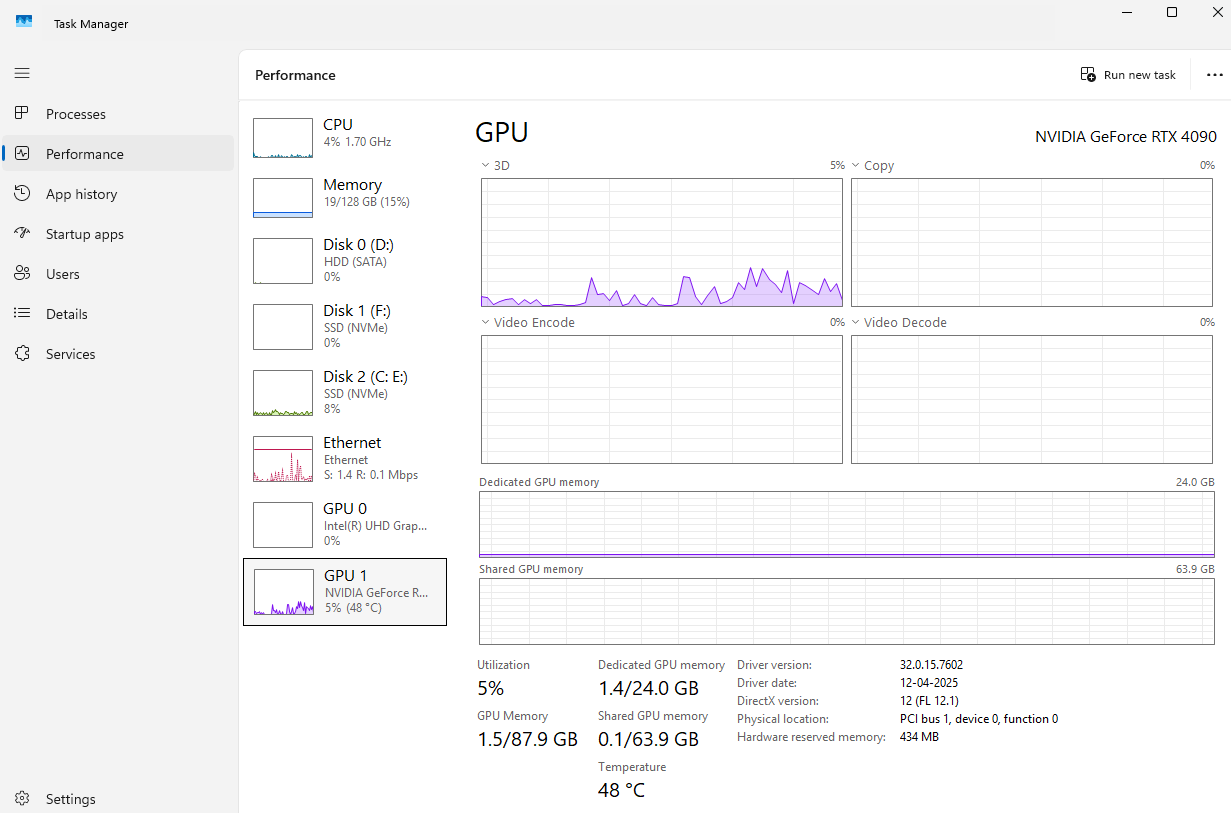Image resolution: width=1231 pixels, height=813 pixels.
Task: Click the Copy engine graph area
Action: tap(1032, 242)
